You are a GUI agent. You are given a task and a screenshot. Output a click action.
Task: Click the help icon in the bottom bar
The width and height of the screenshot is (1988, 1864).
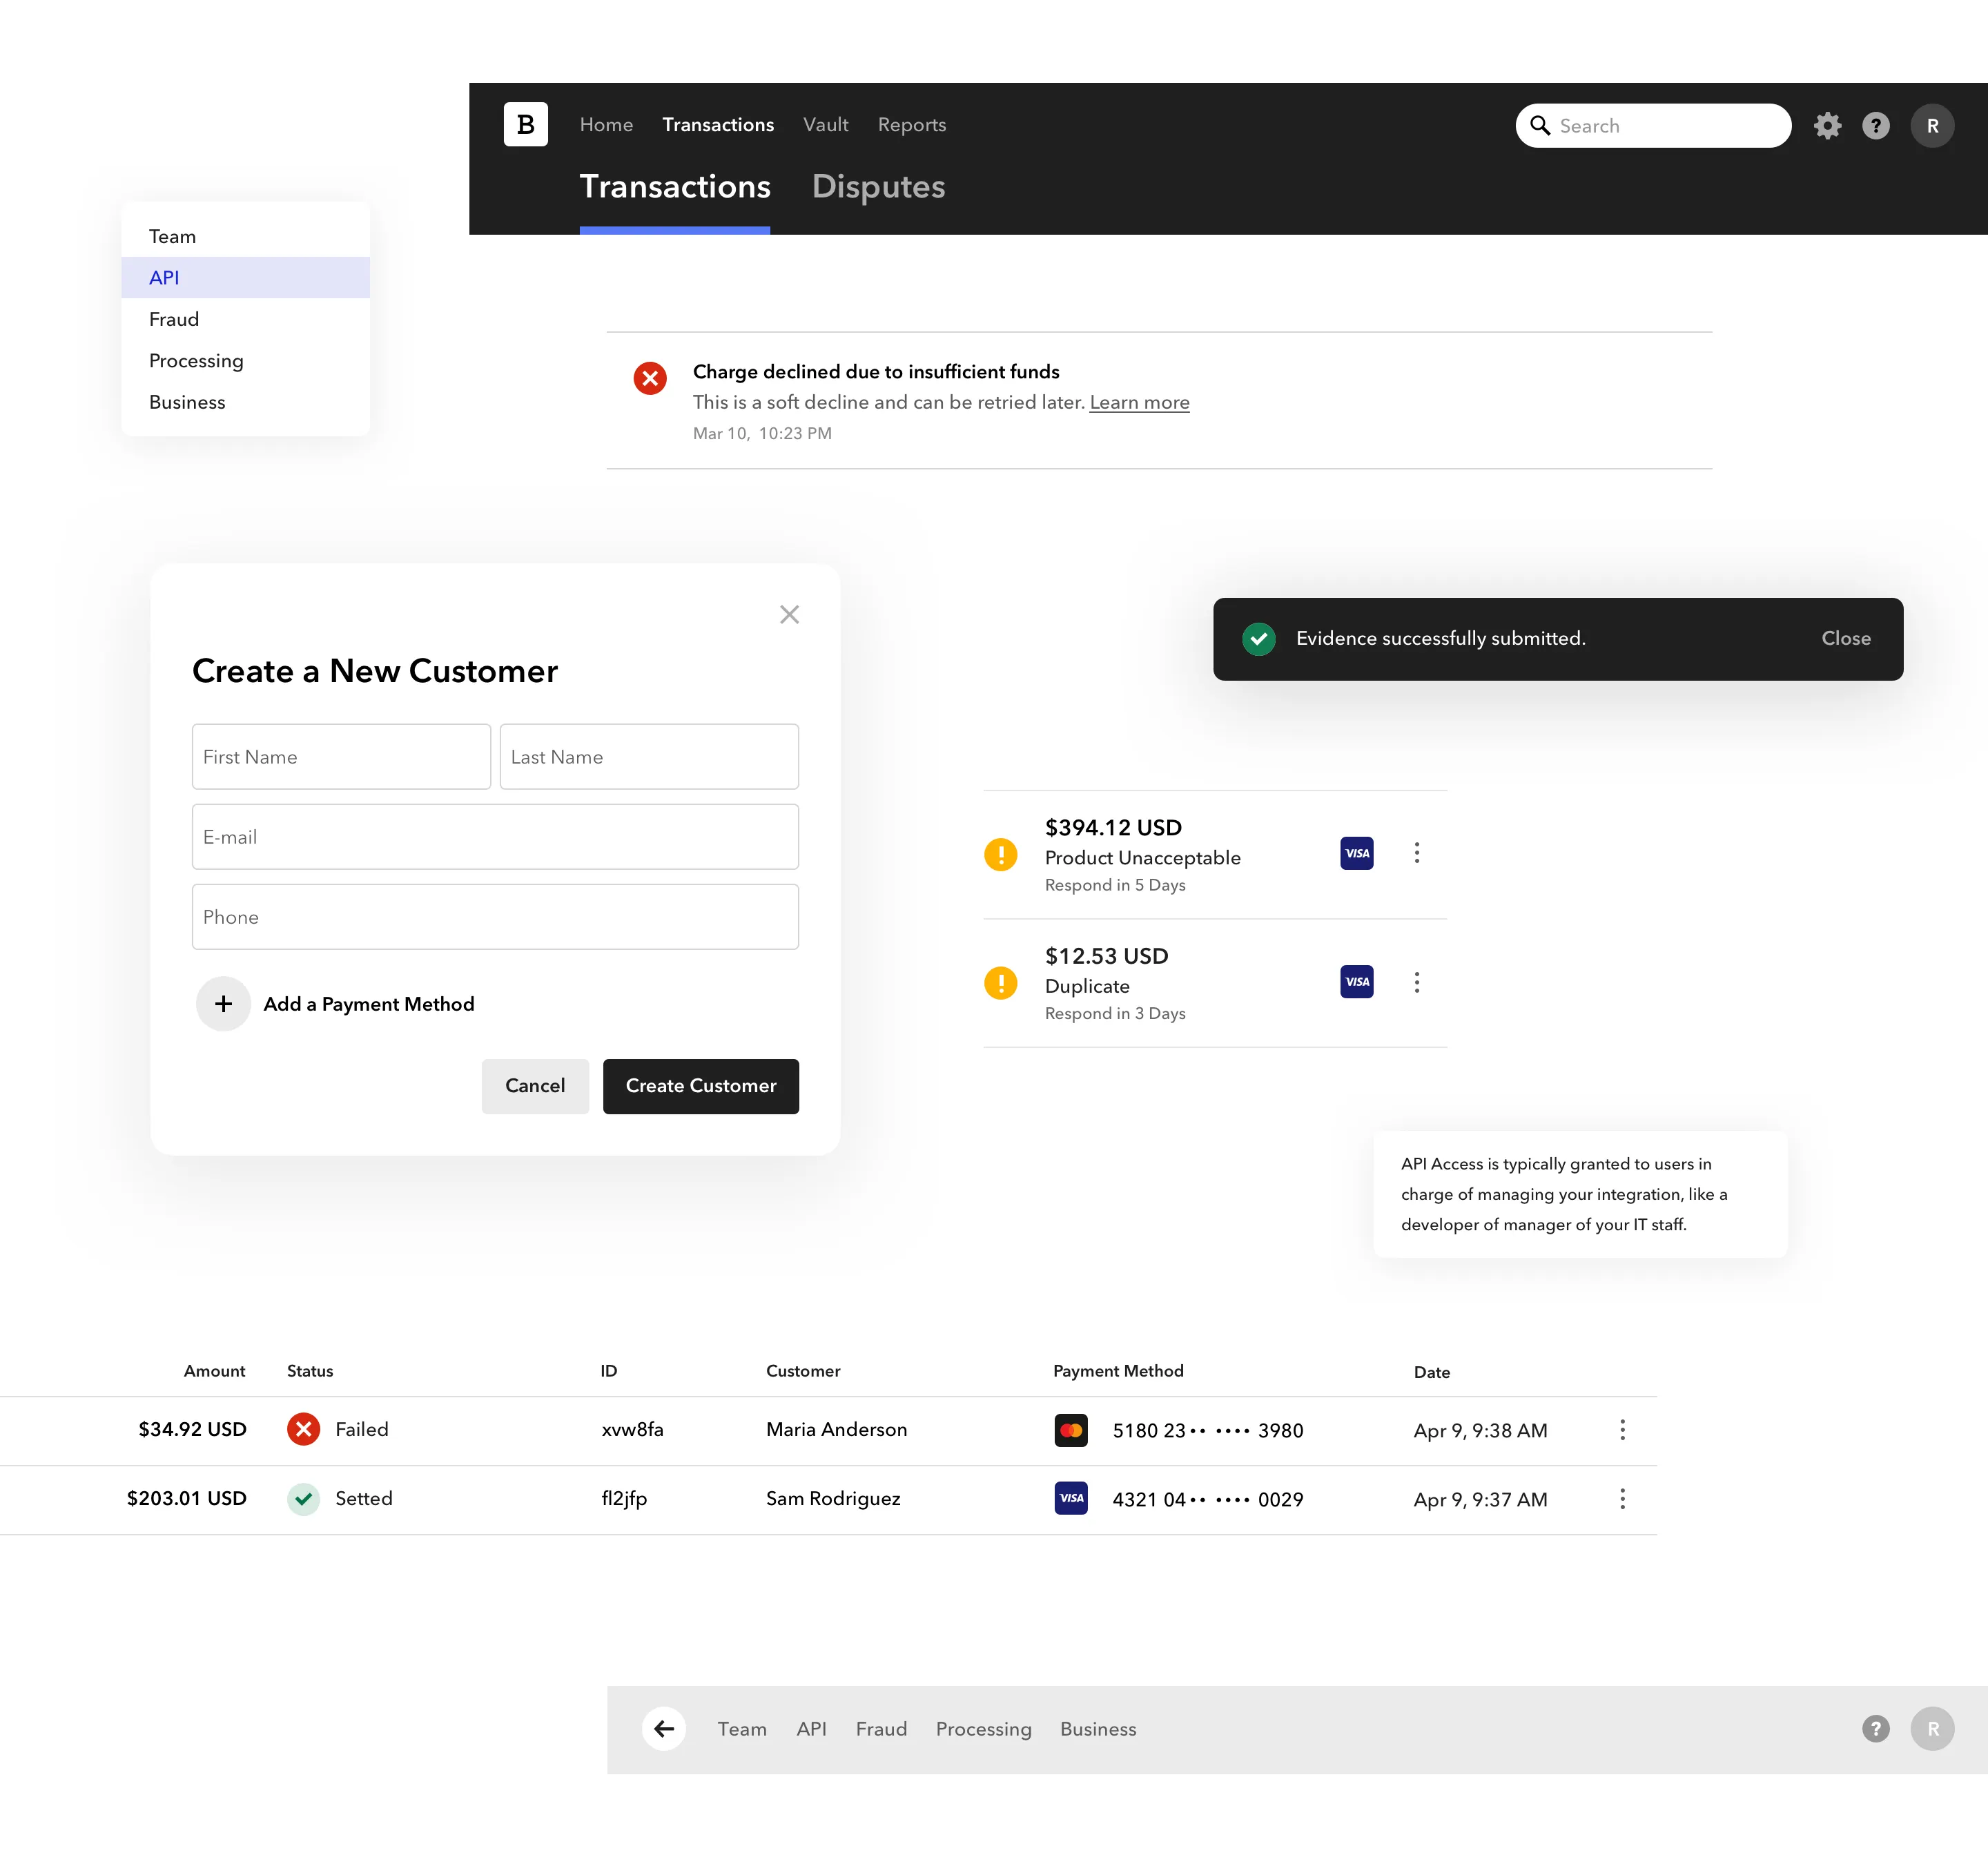pos(1876,1729)
